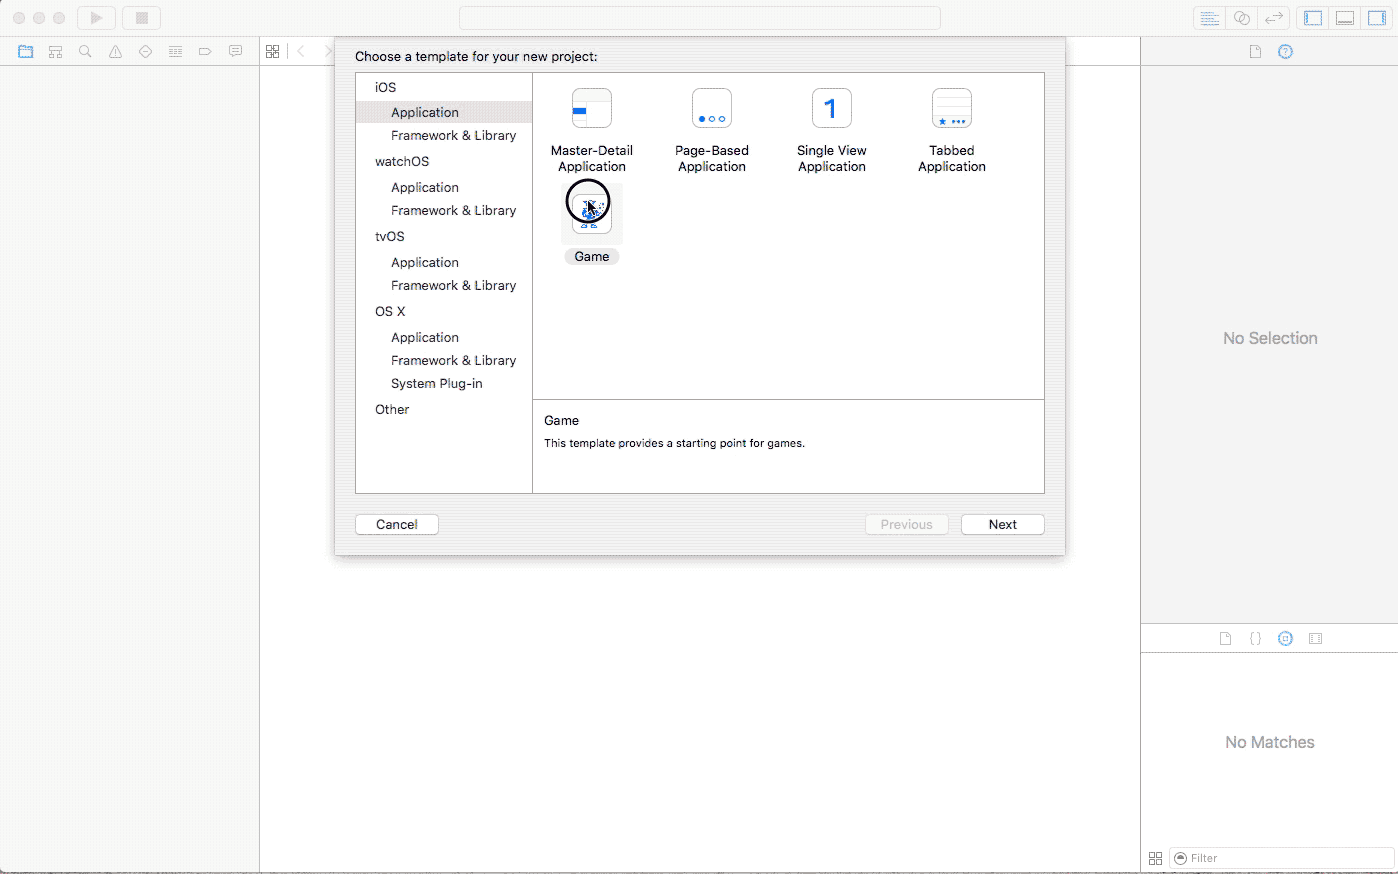Viewport: 1398px width, 874px height.
Task: Show the Object library
Action: [x=1286, y=638]
